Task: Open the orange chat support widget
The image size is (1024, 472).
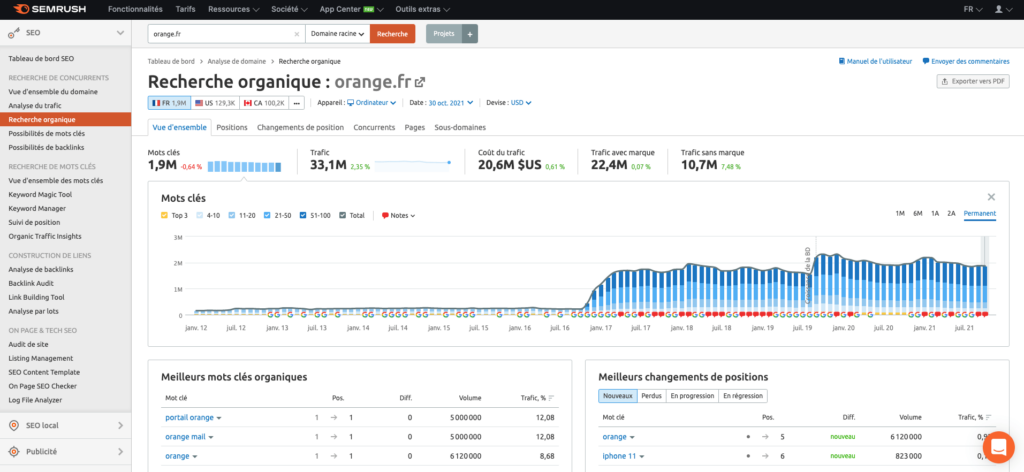Action: click(999, 447)
